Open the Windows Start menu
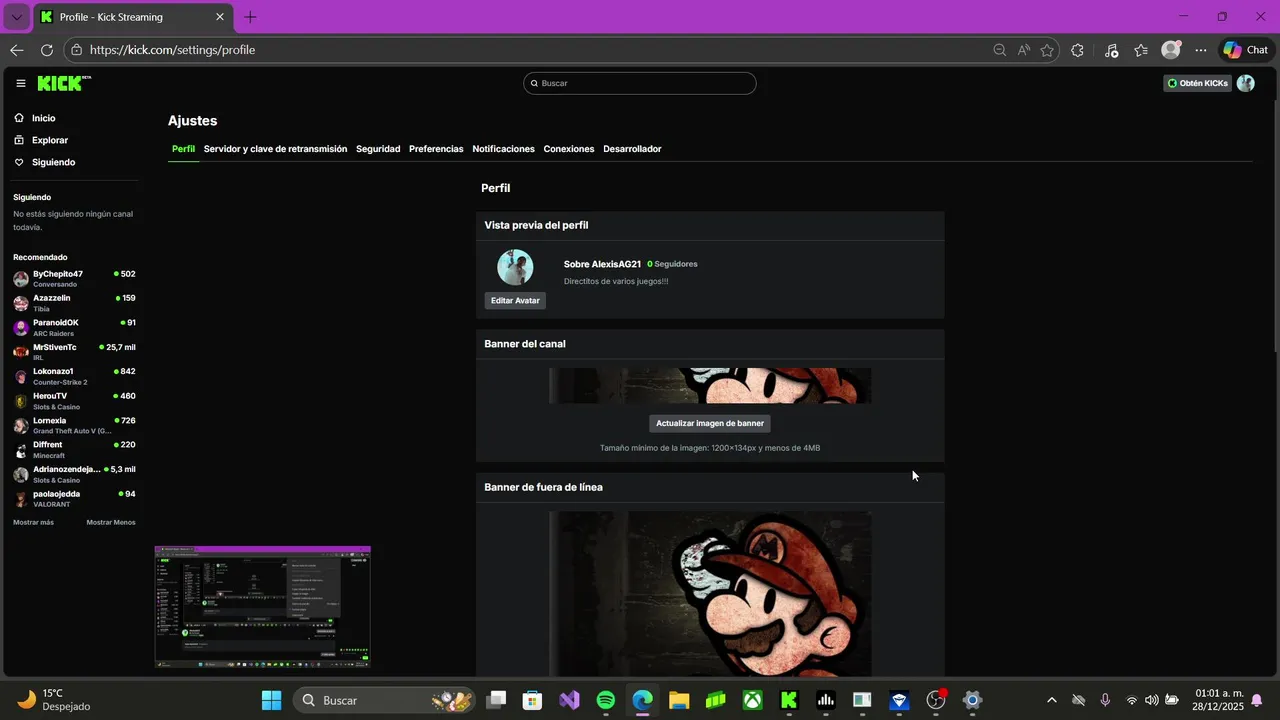This screenshot has width=1280, height=720. tap(271, 700)
